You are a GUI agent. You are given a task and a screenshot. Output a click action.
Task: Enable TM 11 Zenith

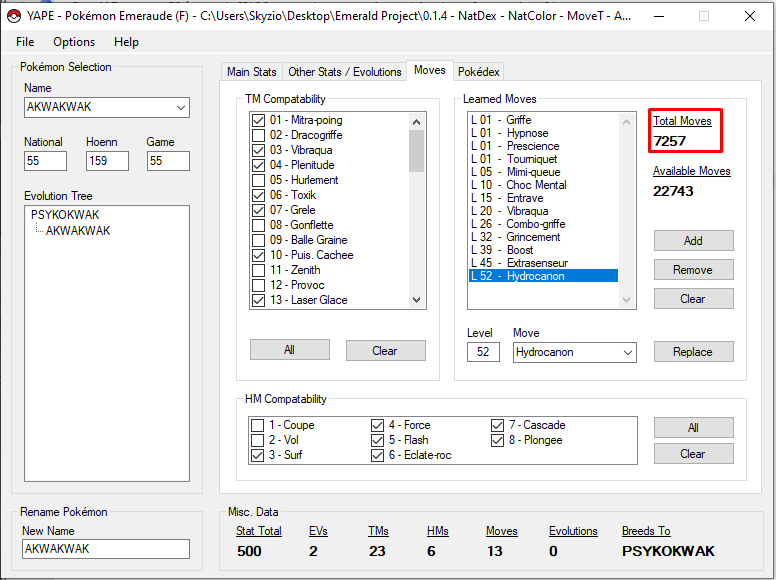pyautogui.click(x=258, y=270)
